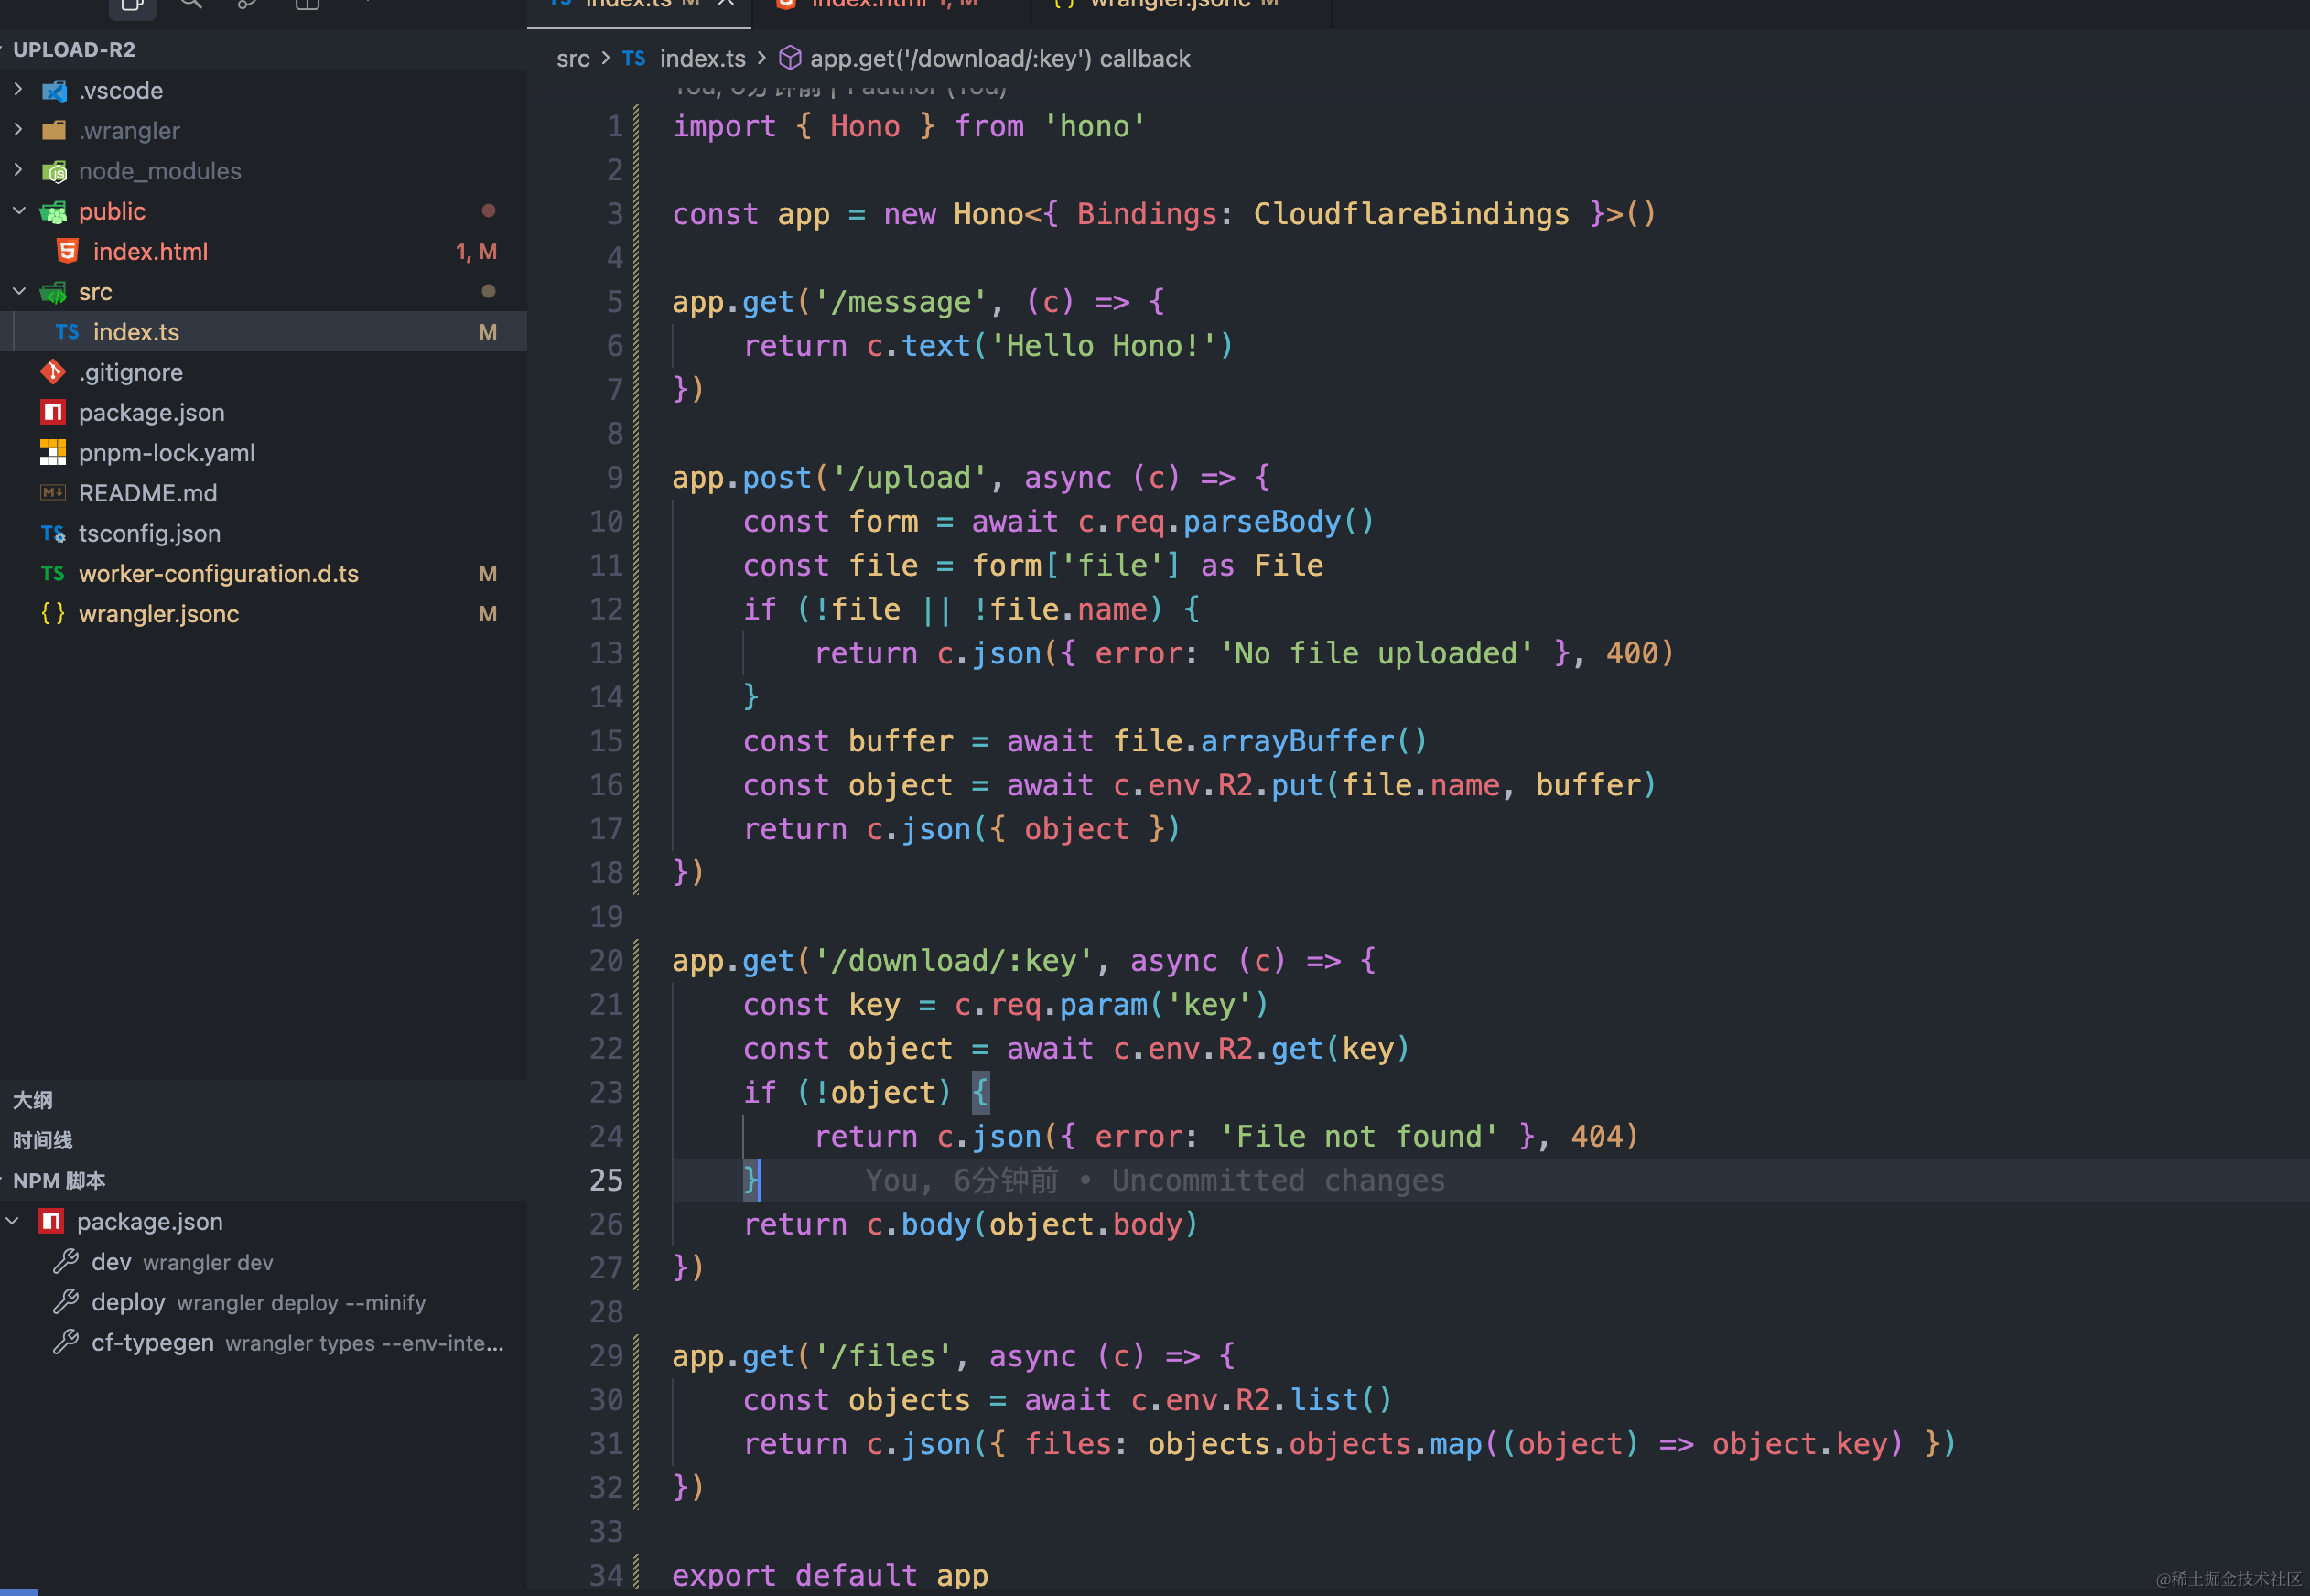Click the HTML5 icon beside index.html in explorer
2310x1596 pixels.
[x=67, y=251]
